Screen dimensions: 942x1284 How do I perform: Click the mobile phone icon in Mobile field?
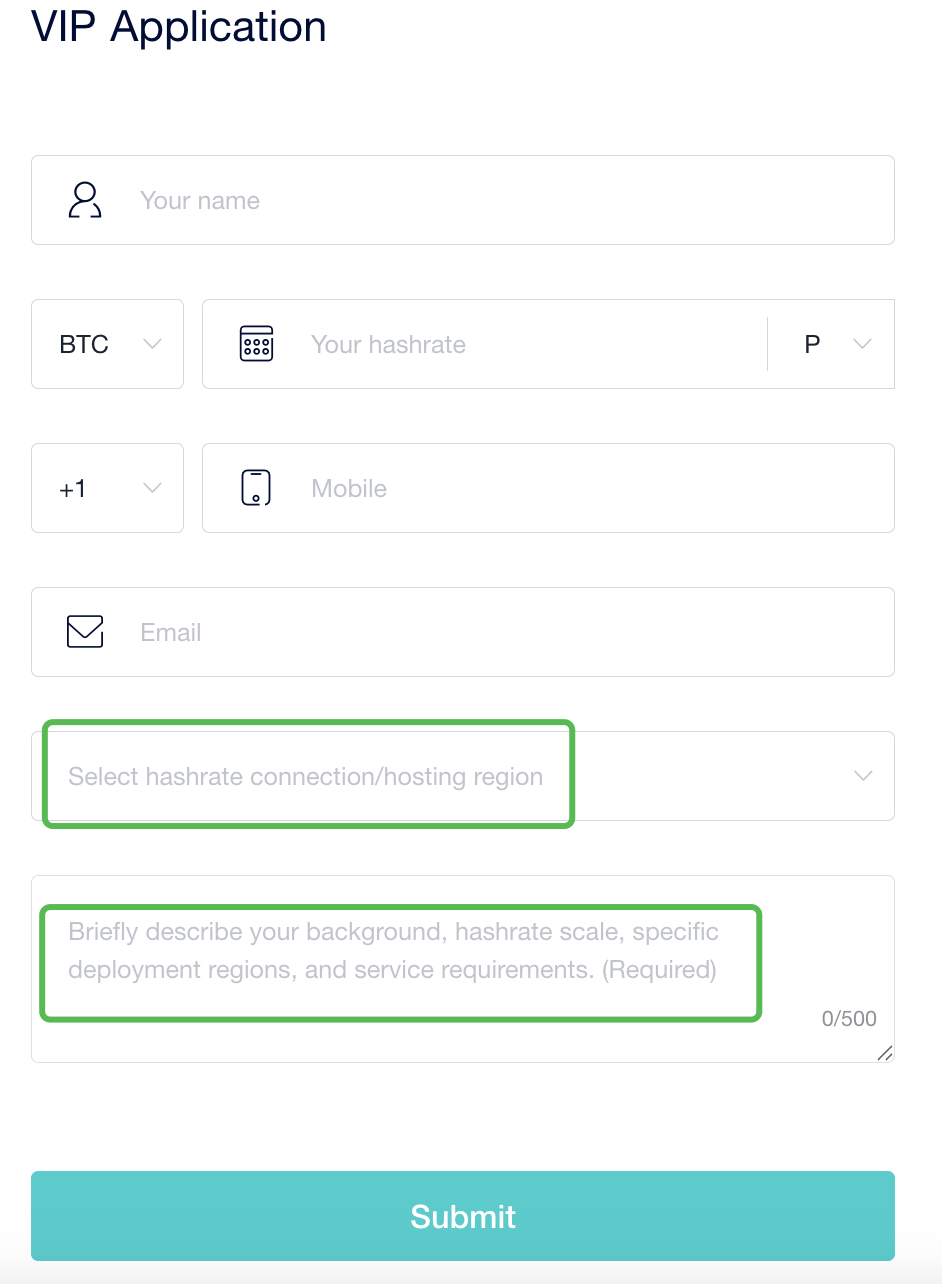[256, 488]
